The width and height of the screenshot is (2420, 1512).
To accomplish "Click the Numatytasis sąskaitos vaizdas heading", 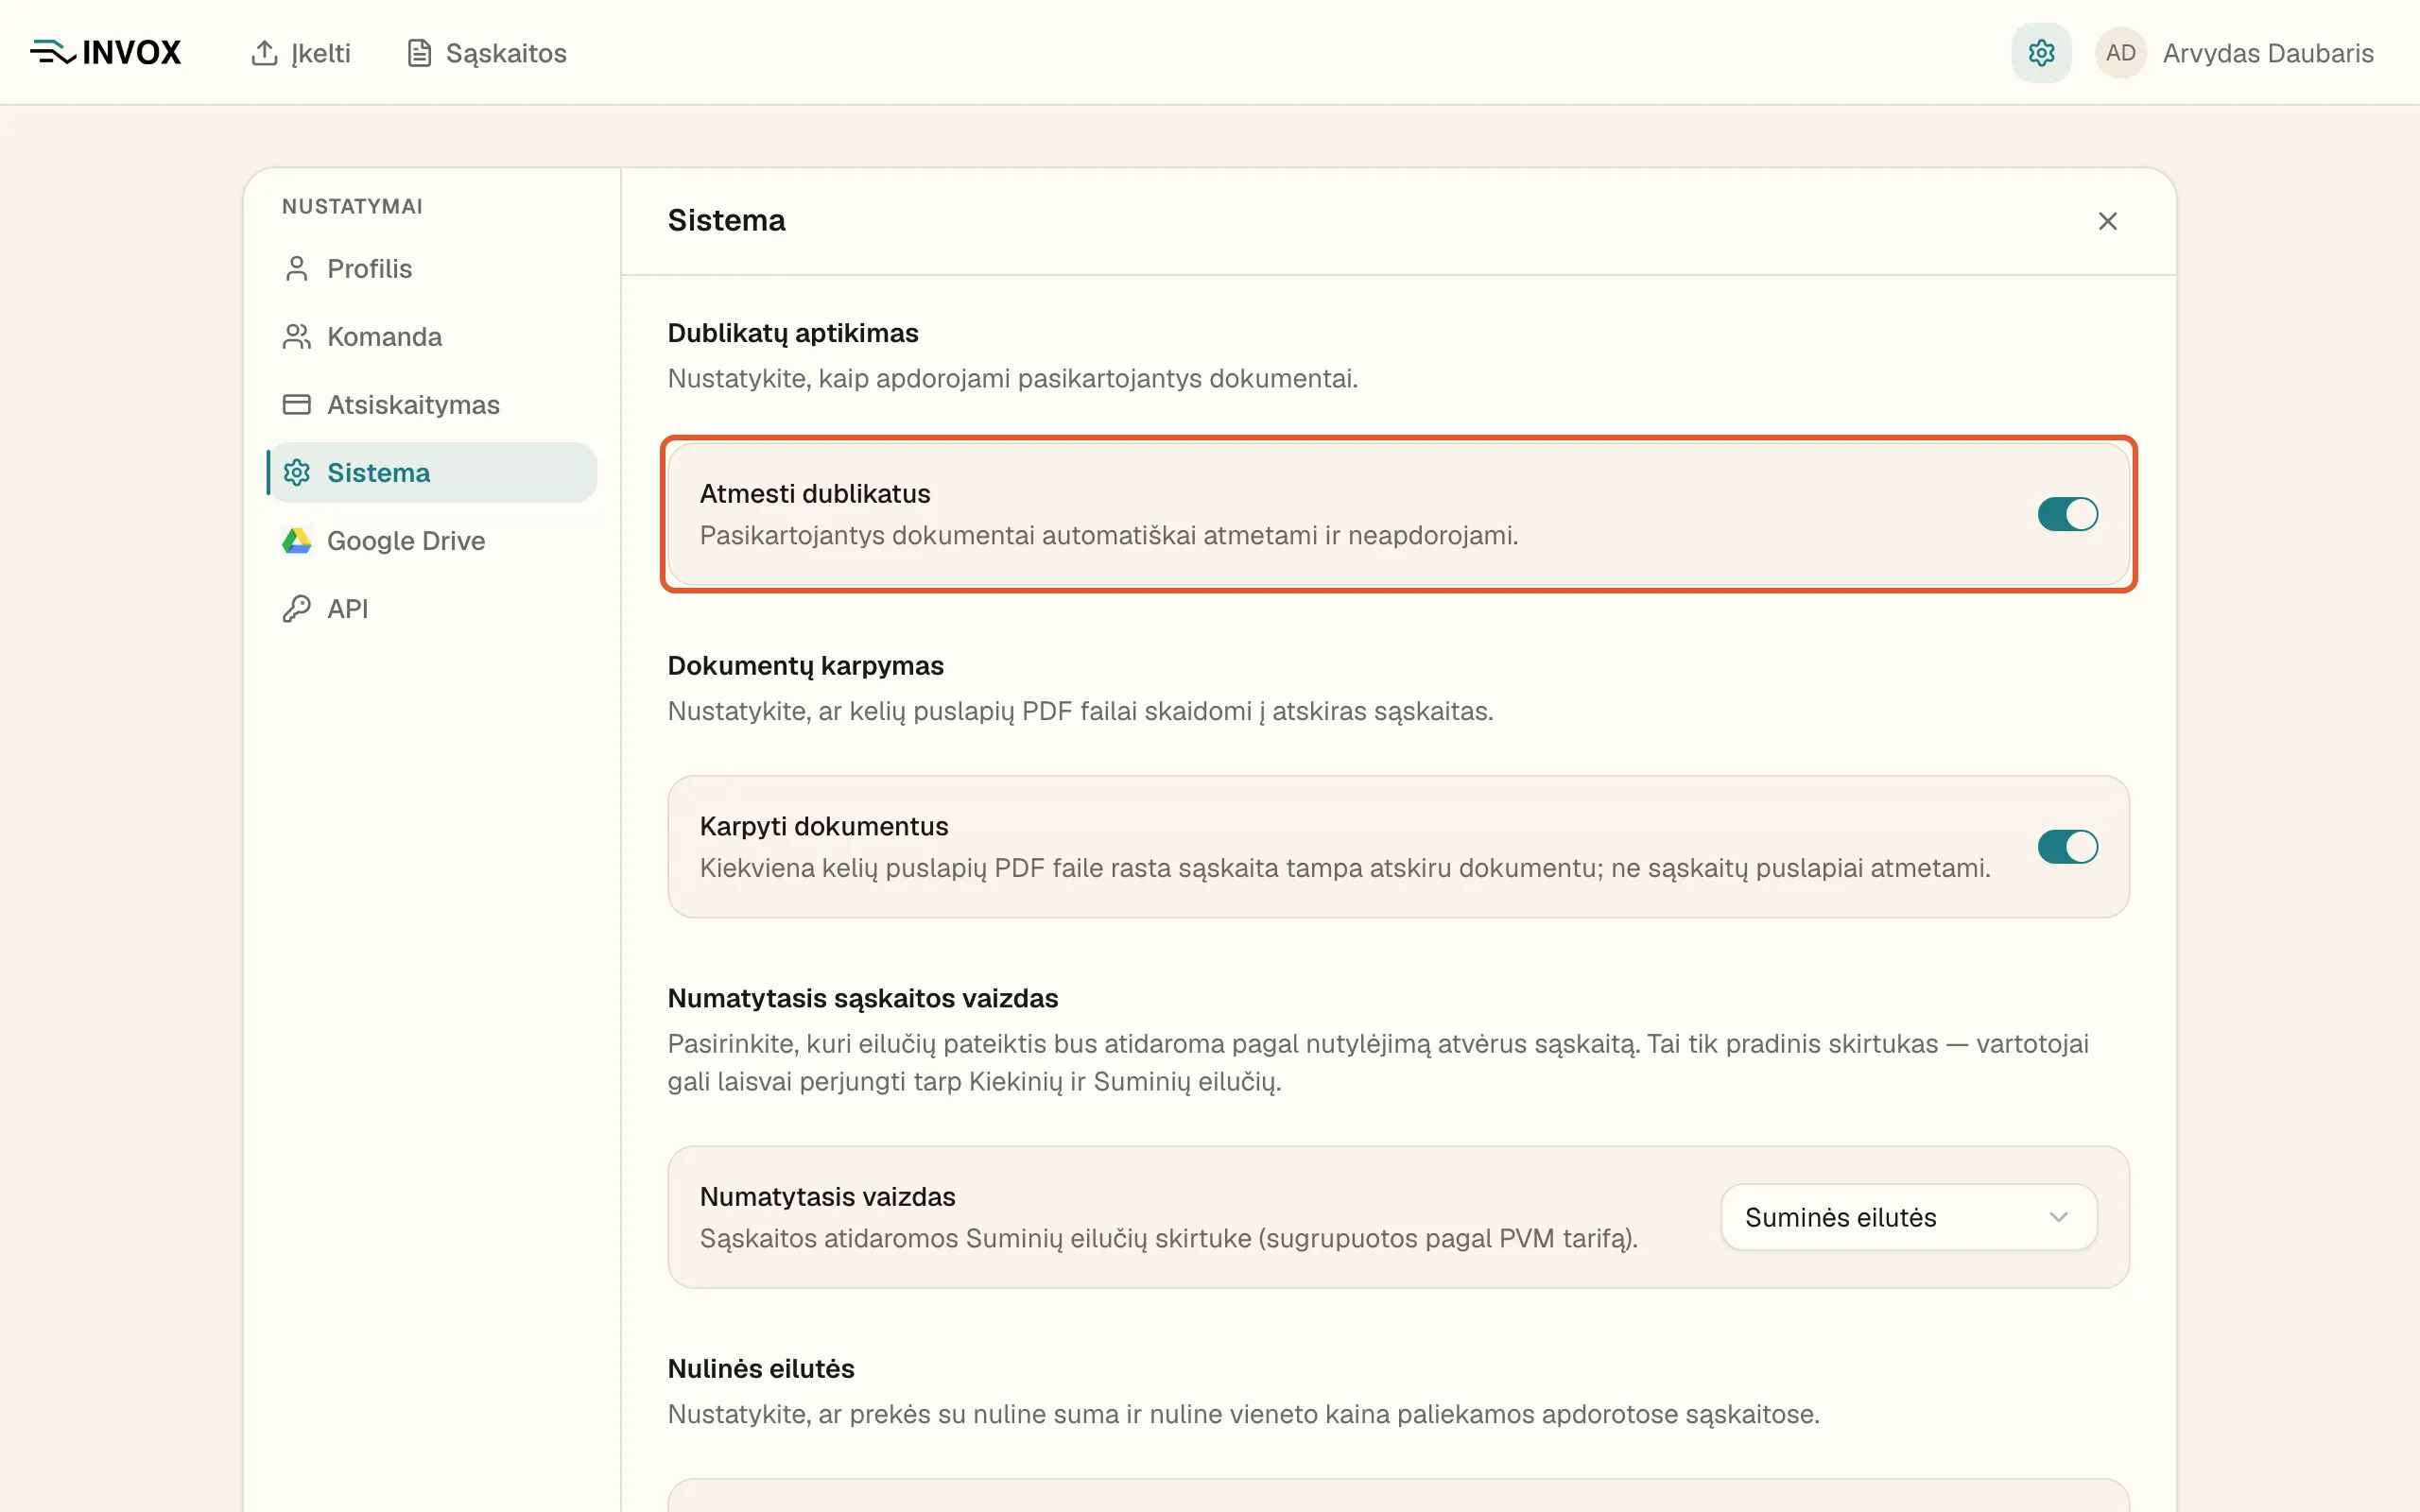I will [x=862, y=998].
